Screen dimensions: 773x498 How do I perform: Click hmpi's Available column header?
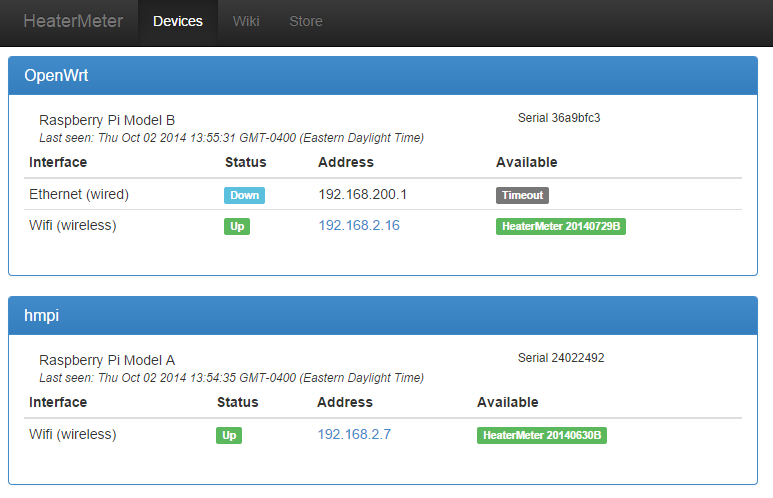coord(507,402)
